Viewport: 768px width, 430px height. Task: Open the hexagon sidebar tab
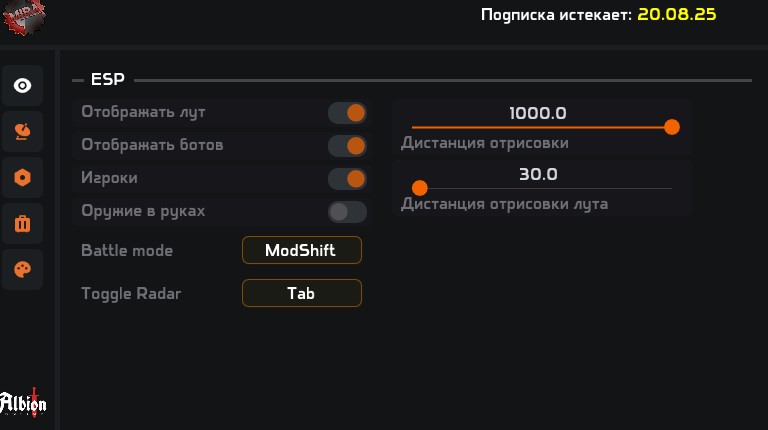pos(22,177)
